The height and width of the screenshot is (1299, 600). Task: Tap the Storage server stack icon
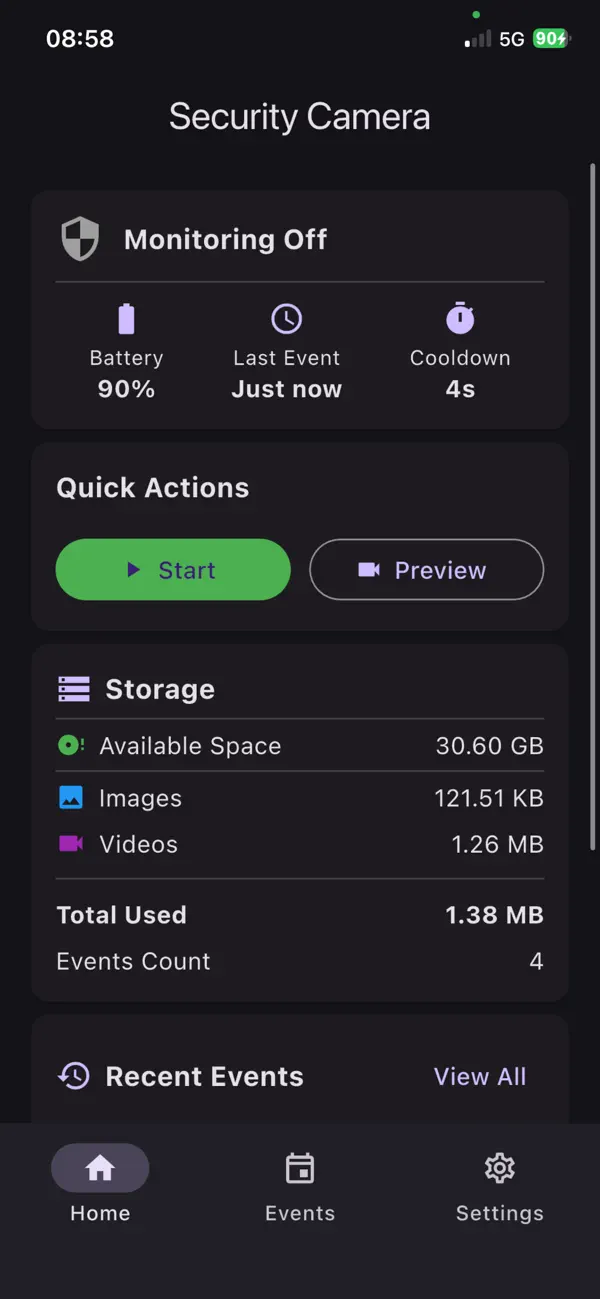[x=74, y=690]
